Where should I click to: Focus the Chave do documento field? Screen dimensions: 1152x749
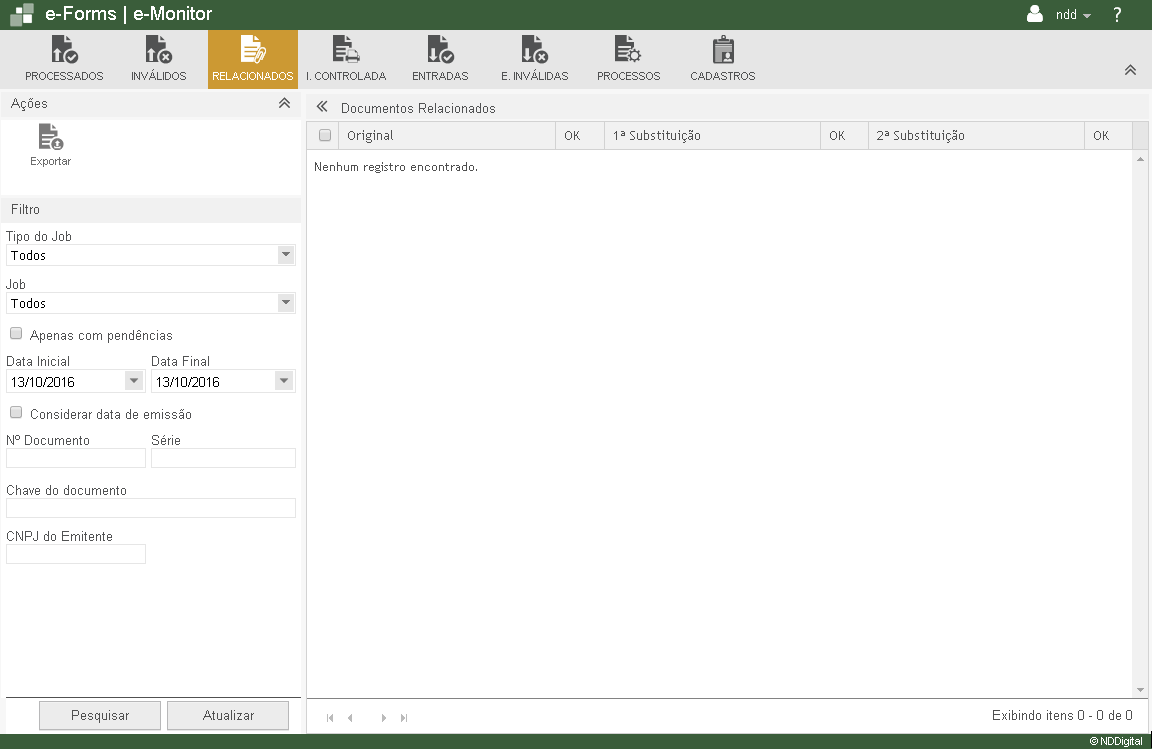(x=151, y=508)
